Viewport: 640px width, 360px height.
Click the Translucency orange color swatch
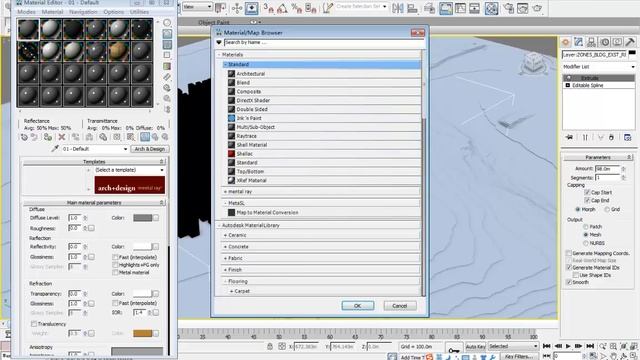point(143,333)
